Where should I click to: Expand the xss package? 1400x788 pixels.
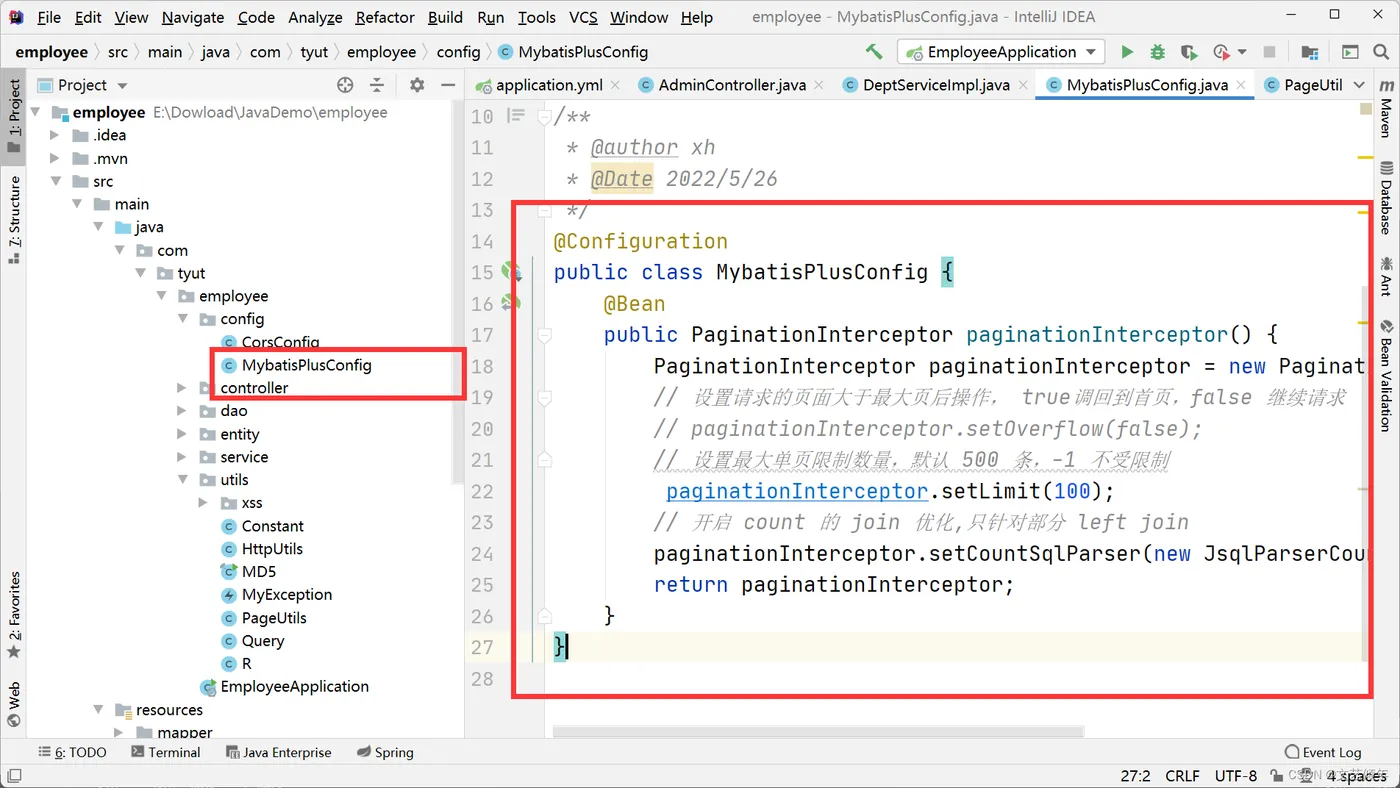pyautogui.click(x=203, y=503)
